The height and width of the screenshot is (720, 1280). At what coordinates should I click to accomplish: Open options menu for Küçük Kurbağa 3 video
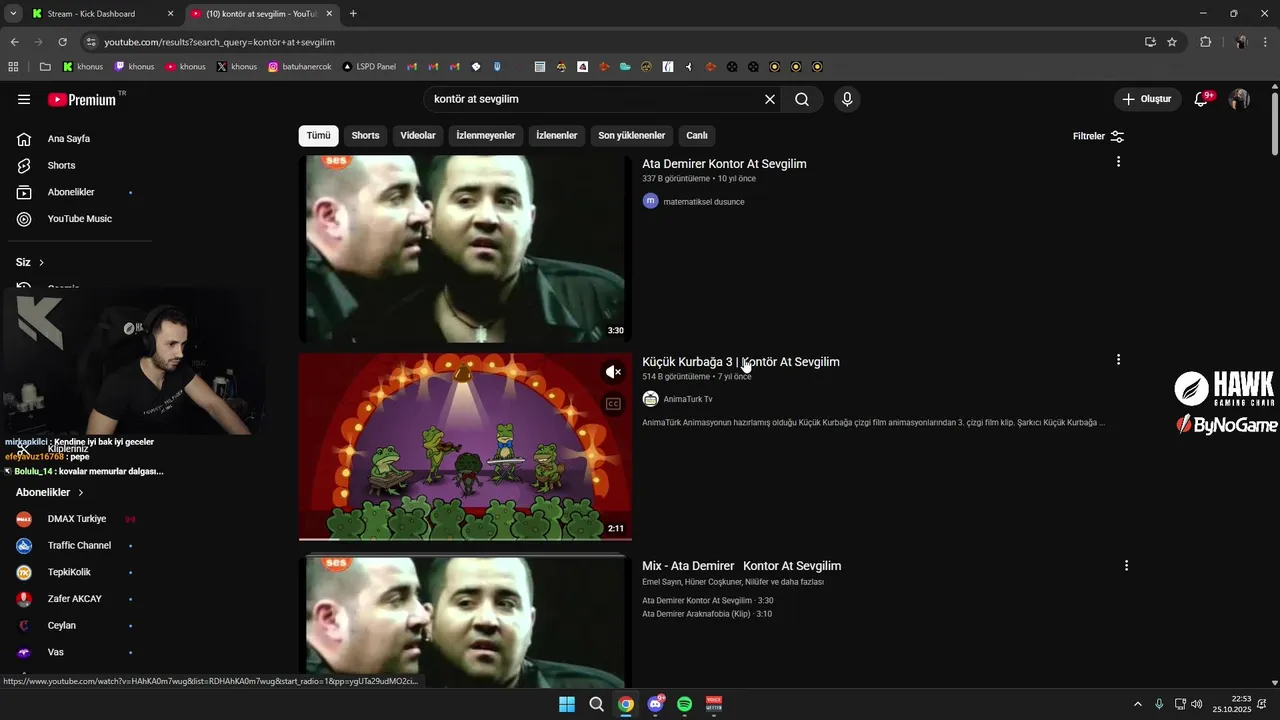point(1118,359)
